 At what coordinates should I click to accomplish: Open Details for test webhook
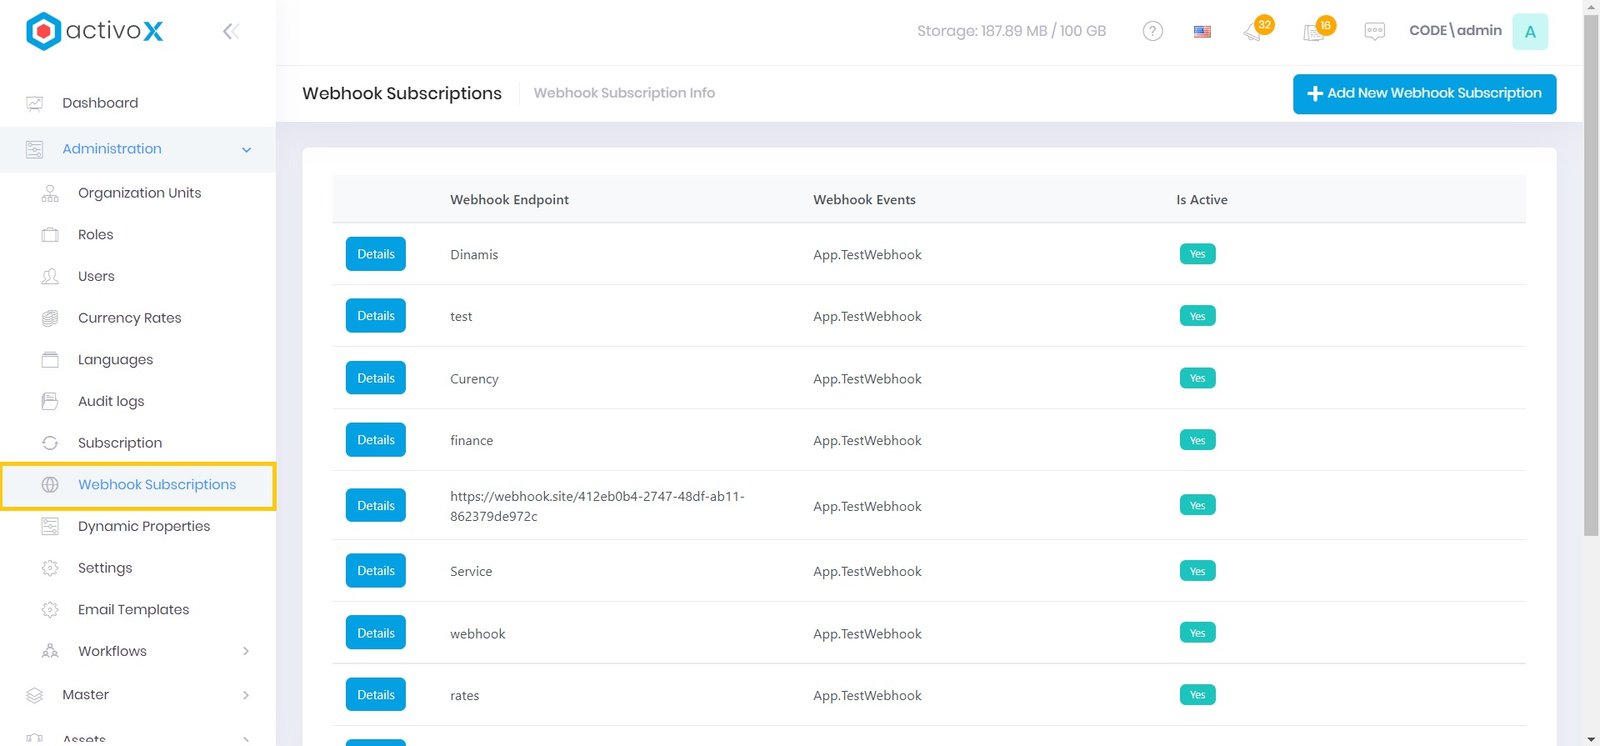(x=376, y=316)
